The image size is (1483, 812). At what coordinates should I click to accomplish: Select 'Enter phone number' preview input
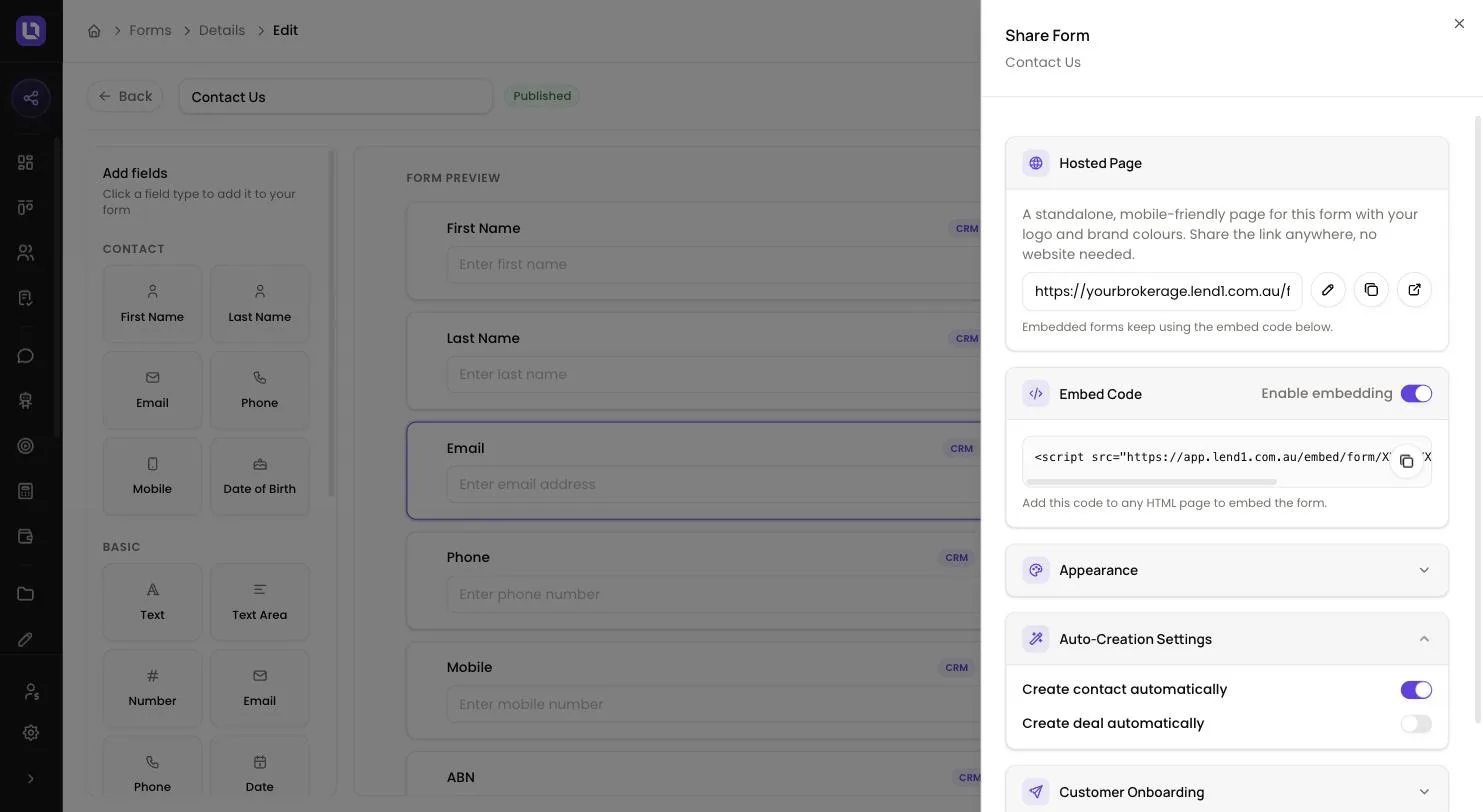coord(713,594)
